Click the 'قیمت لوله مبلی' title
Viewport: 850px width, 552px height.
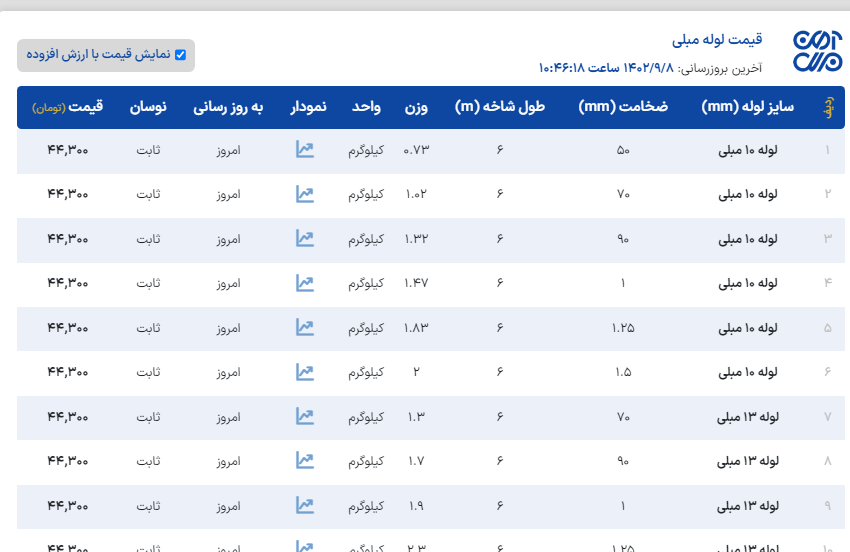coord(717,40)
